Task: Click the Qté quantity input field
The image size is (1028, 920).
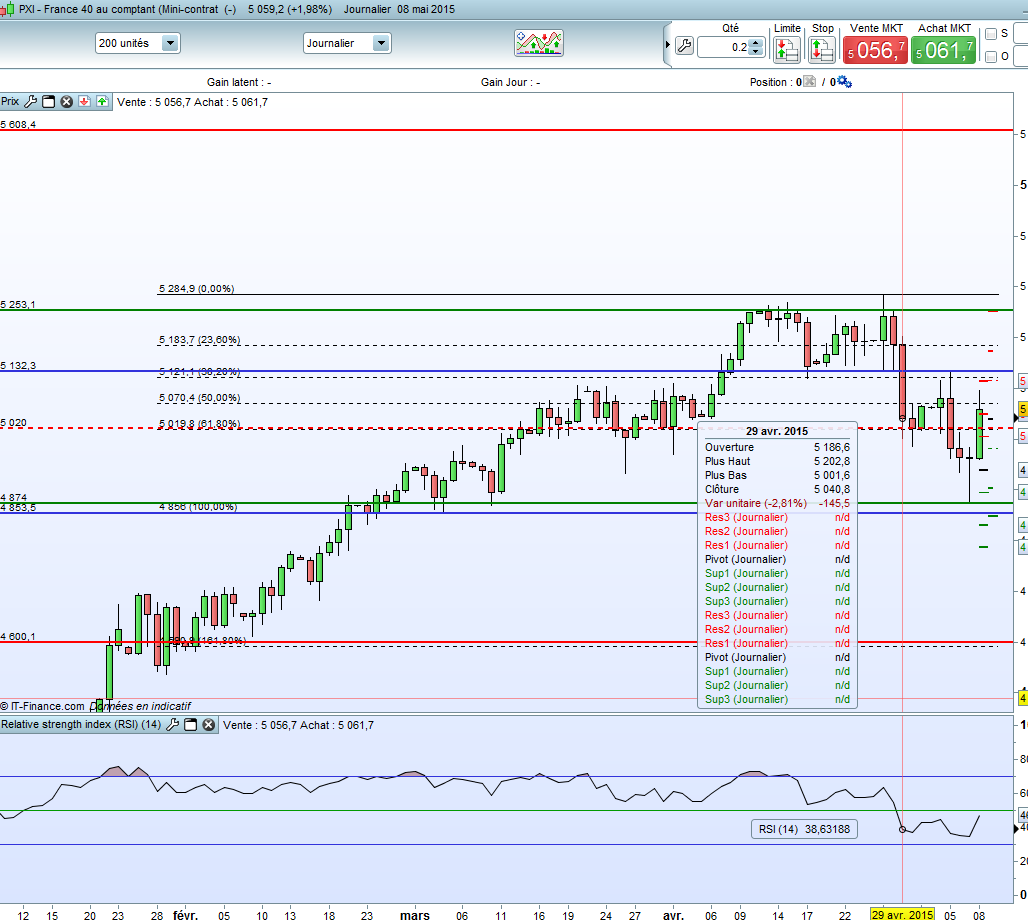Action: click(724, 47)
